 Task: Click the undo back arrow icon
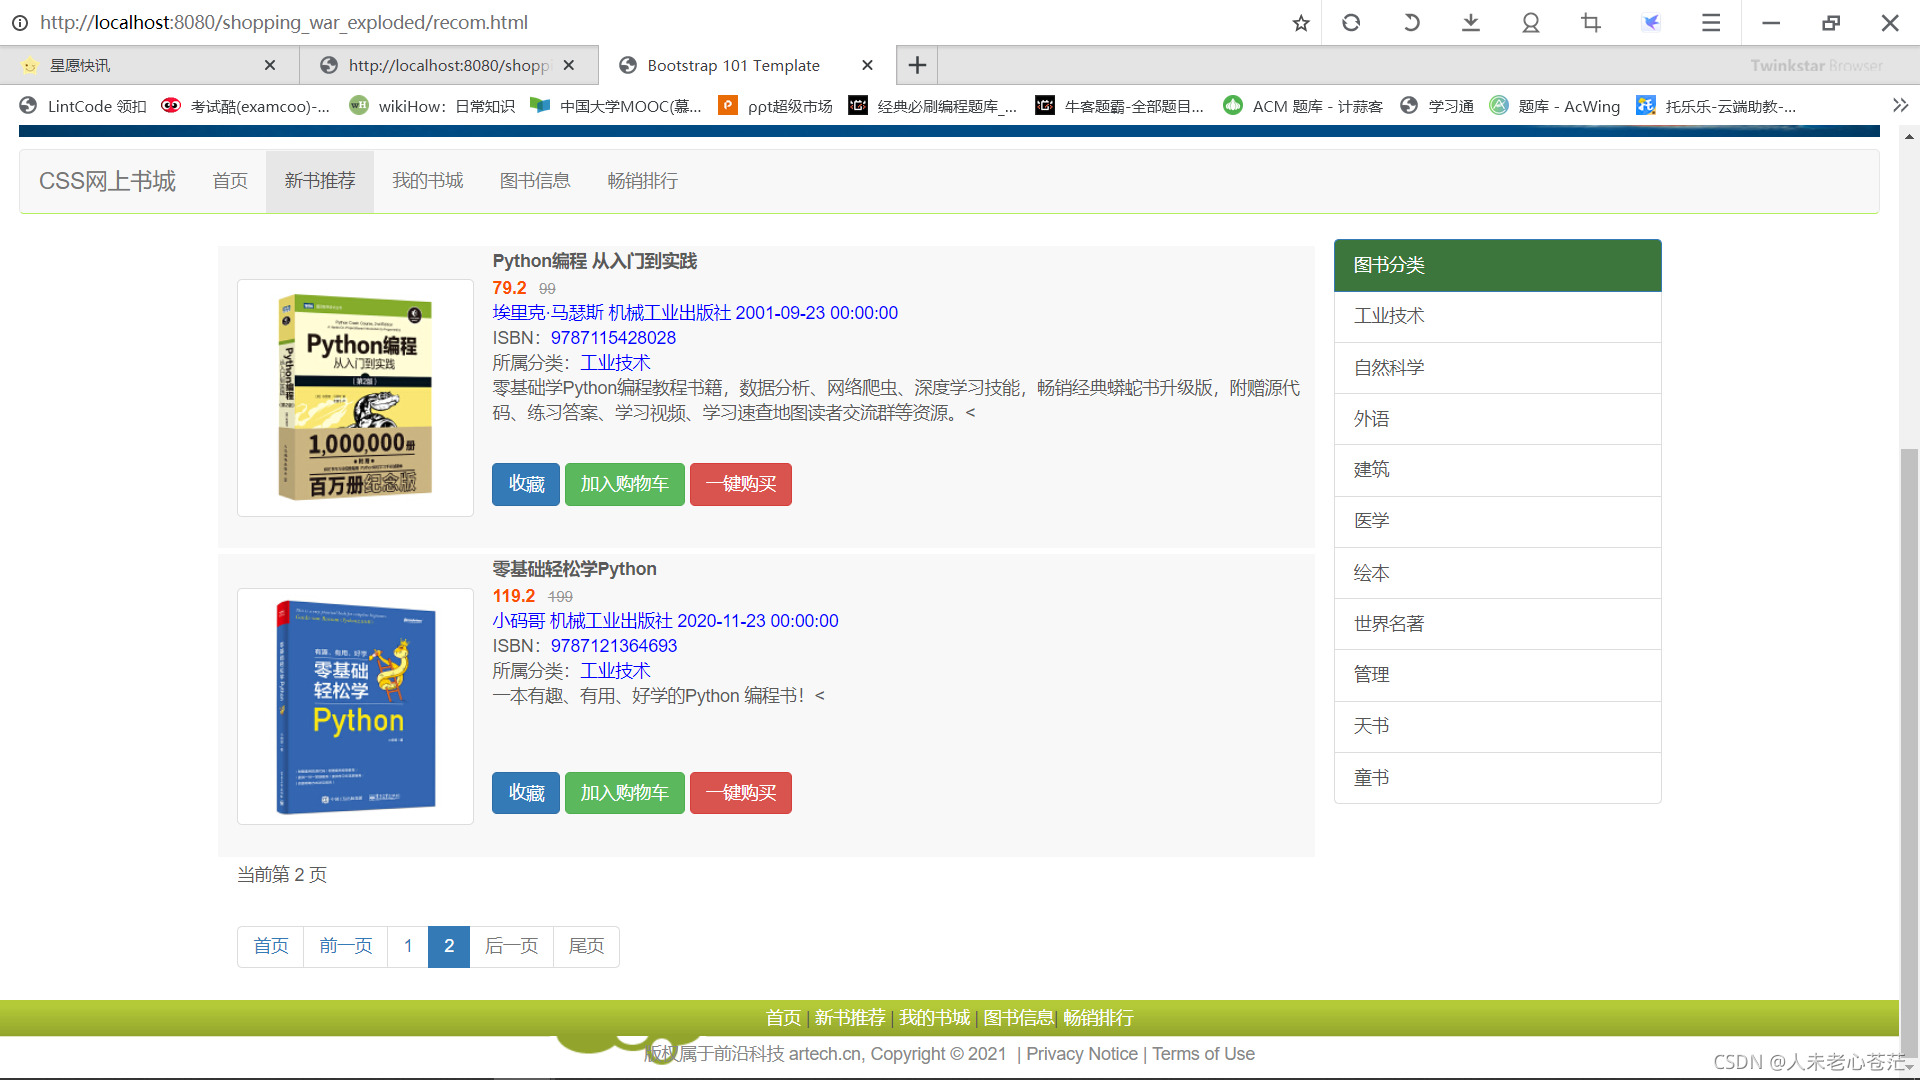1411,23
